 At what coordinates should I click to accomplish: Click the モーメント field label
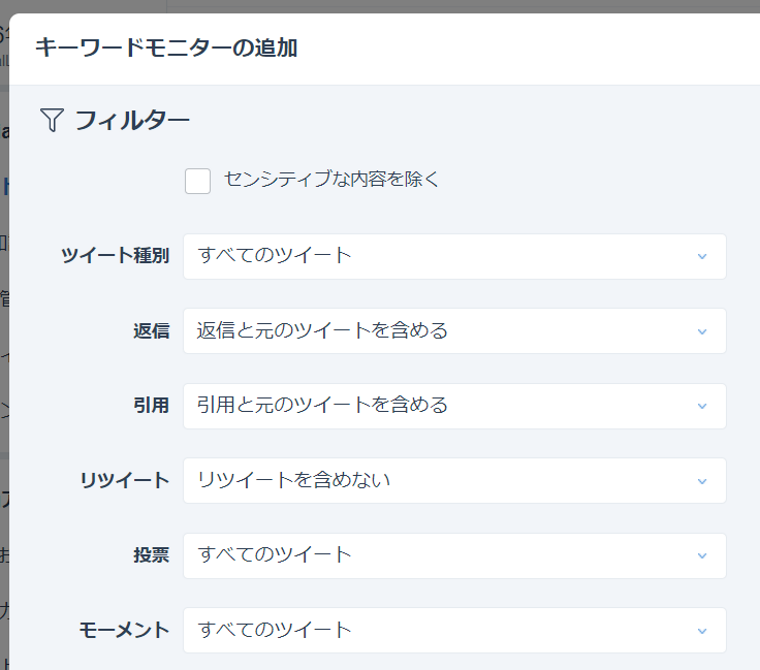click(125, 630)
